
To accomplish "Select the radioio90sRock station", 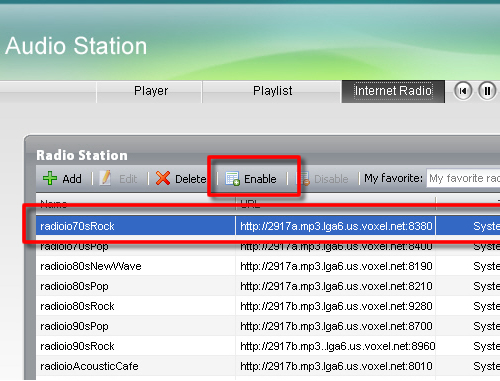I will (268, 346).
